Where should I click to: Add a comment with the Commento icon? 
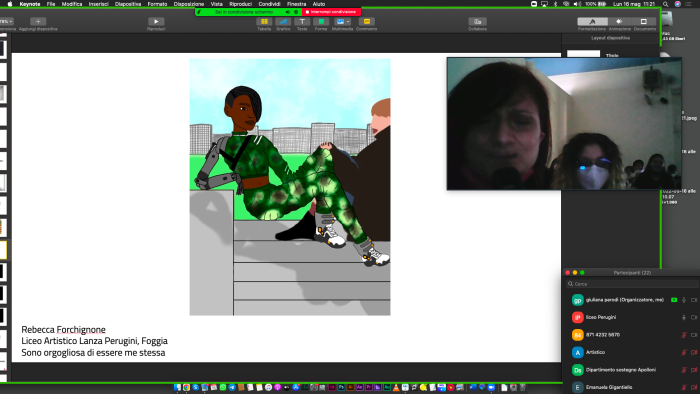coord(367,21)
